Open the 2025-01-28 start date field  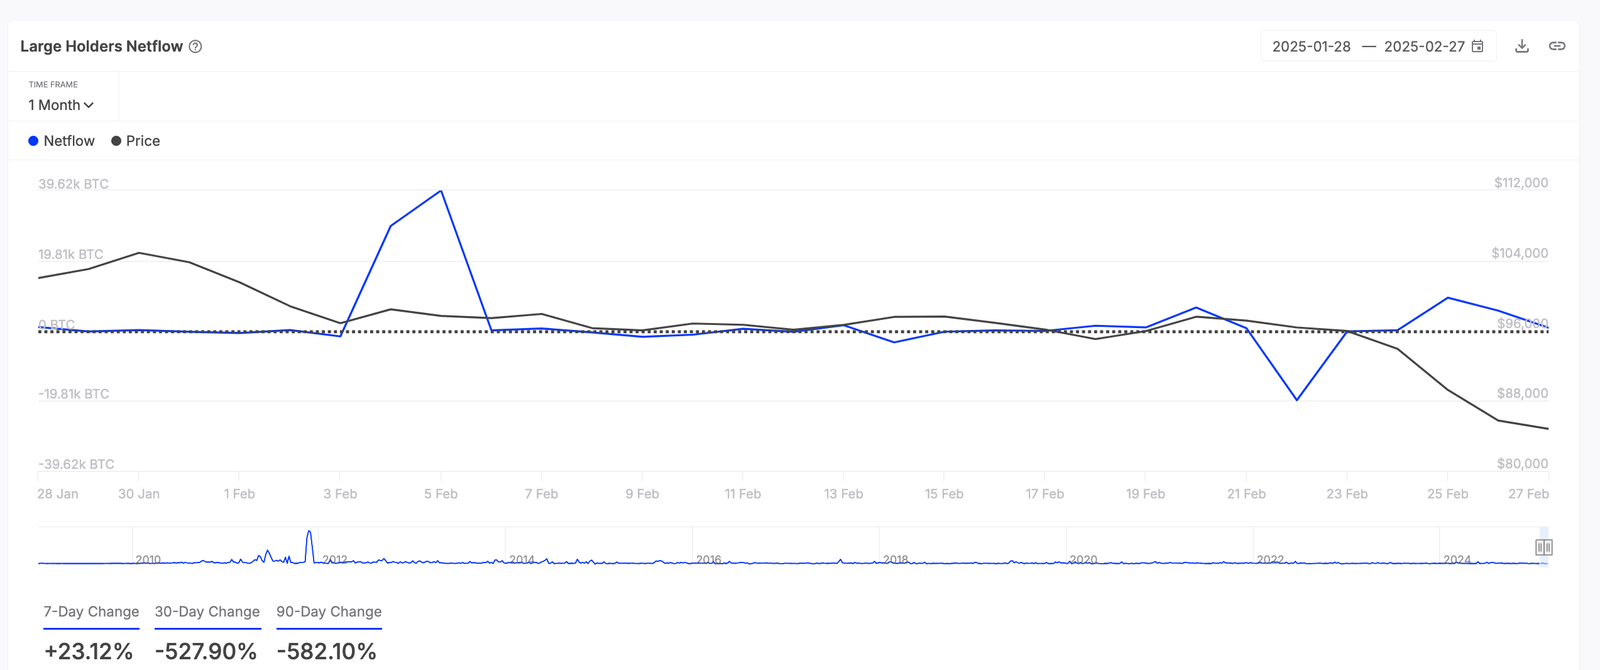pos(1311,46)
